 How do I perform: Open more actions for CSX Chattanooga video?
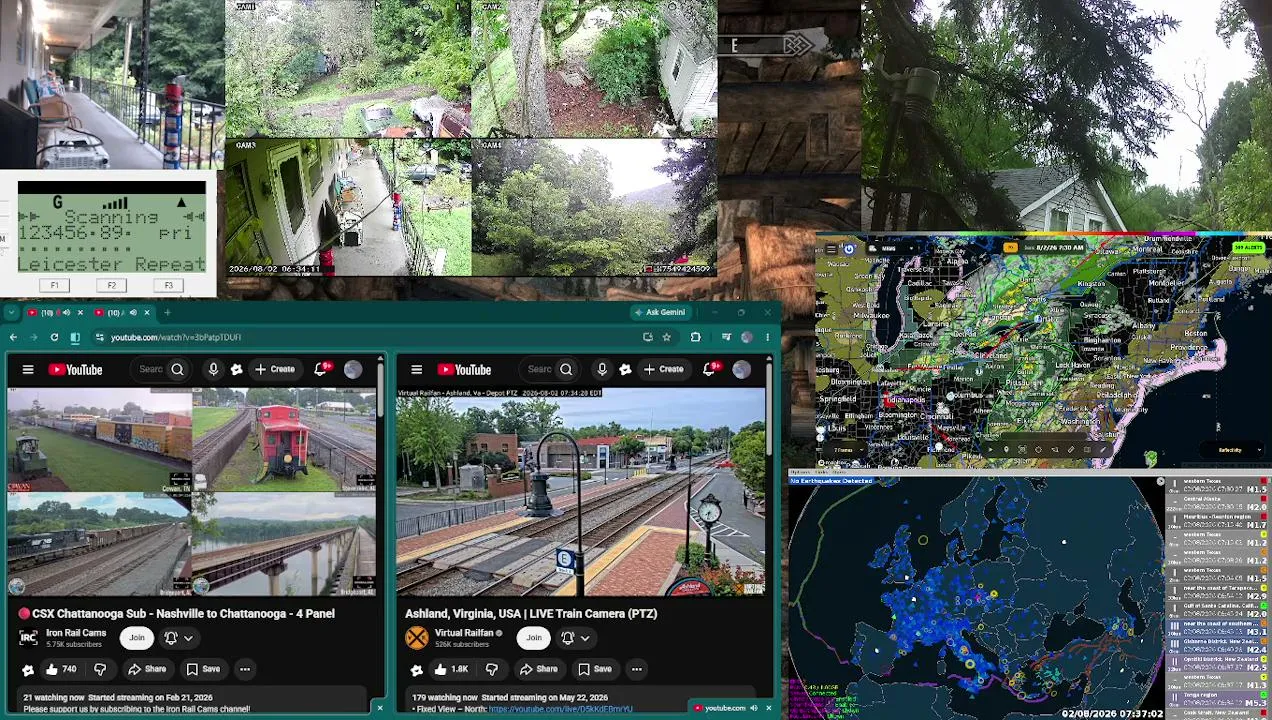(244, 669)
